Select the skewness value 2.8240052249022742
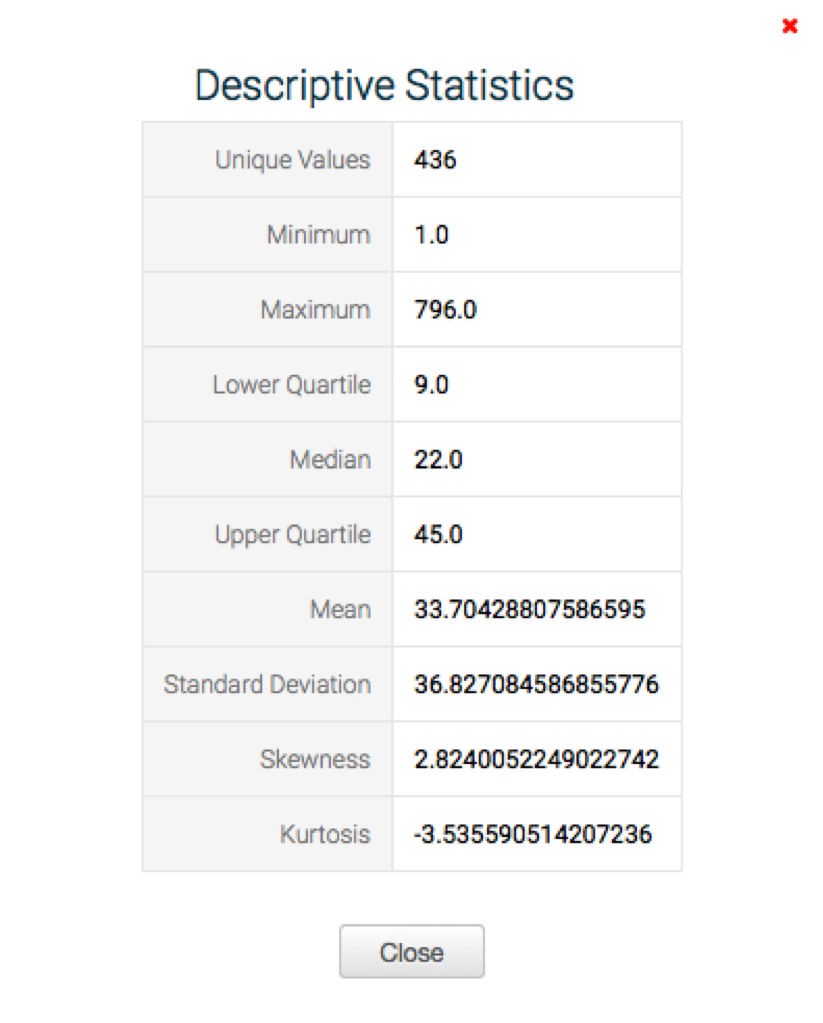Viewport: 823px width, 1023px height. coord(536,759)
